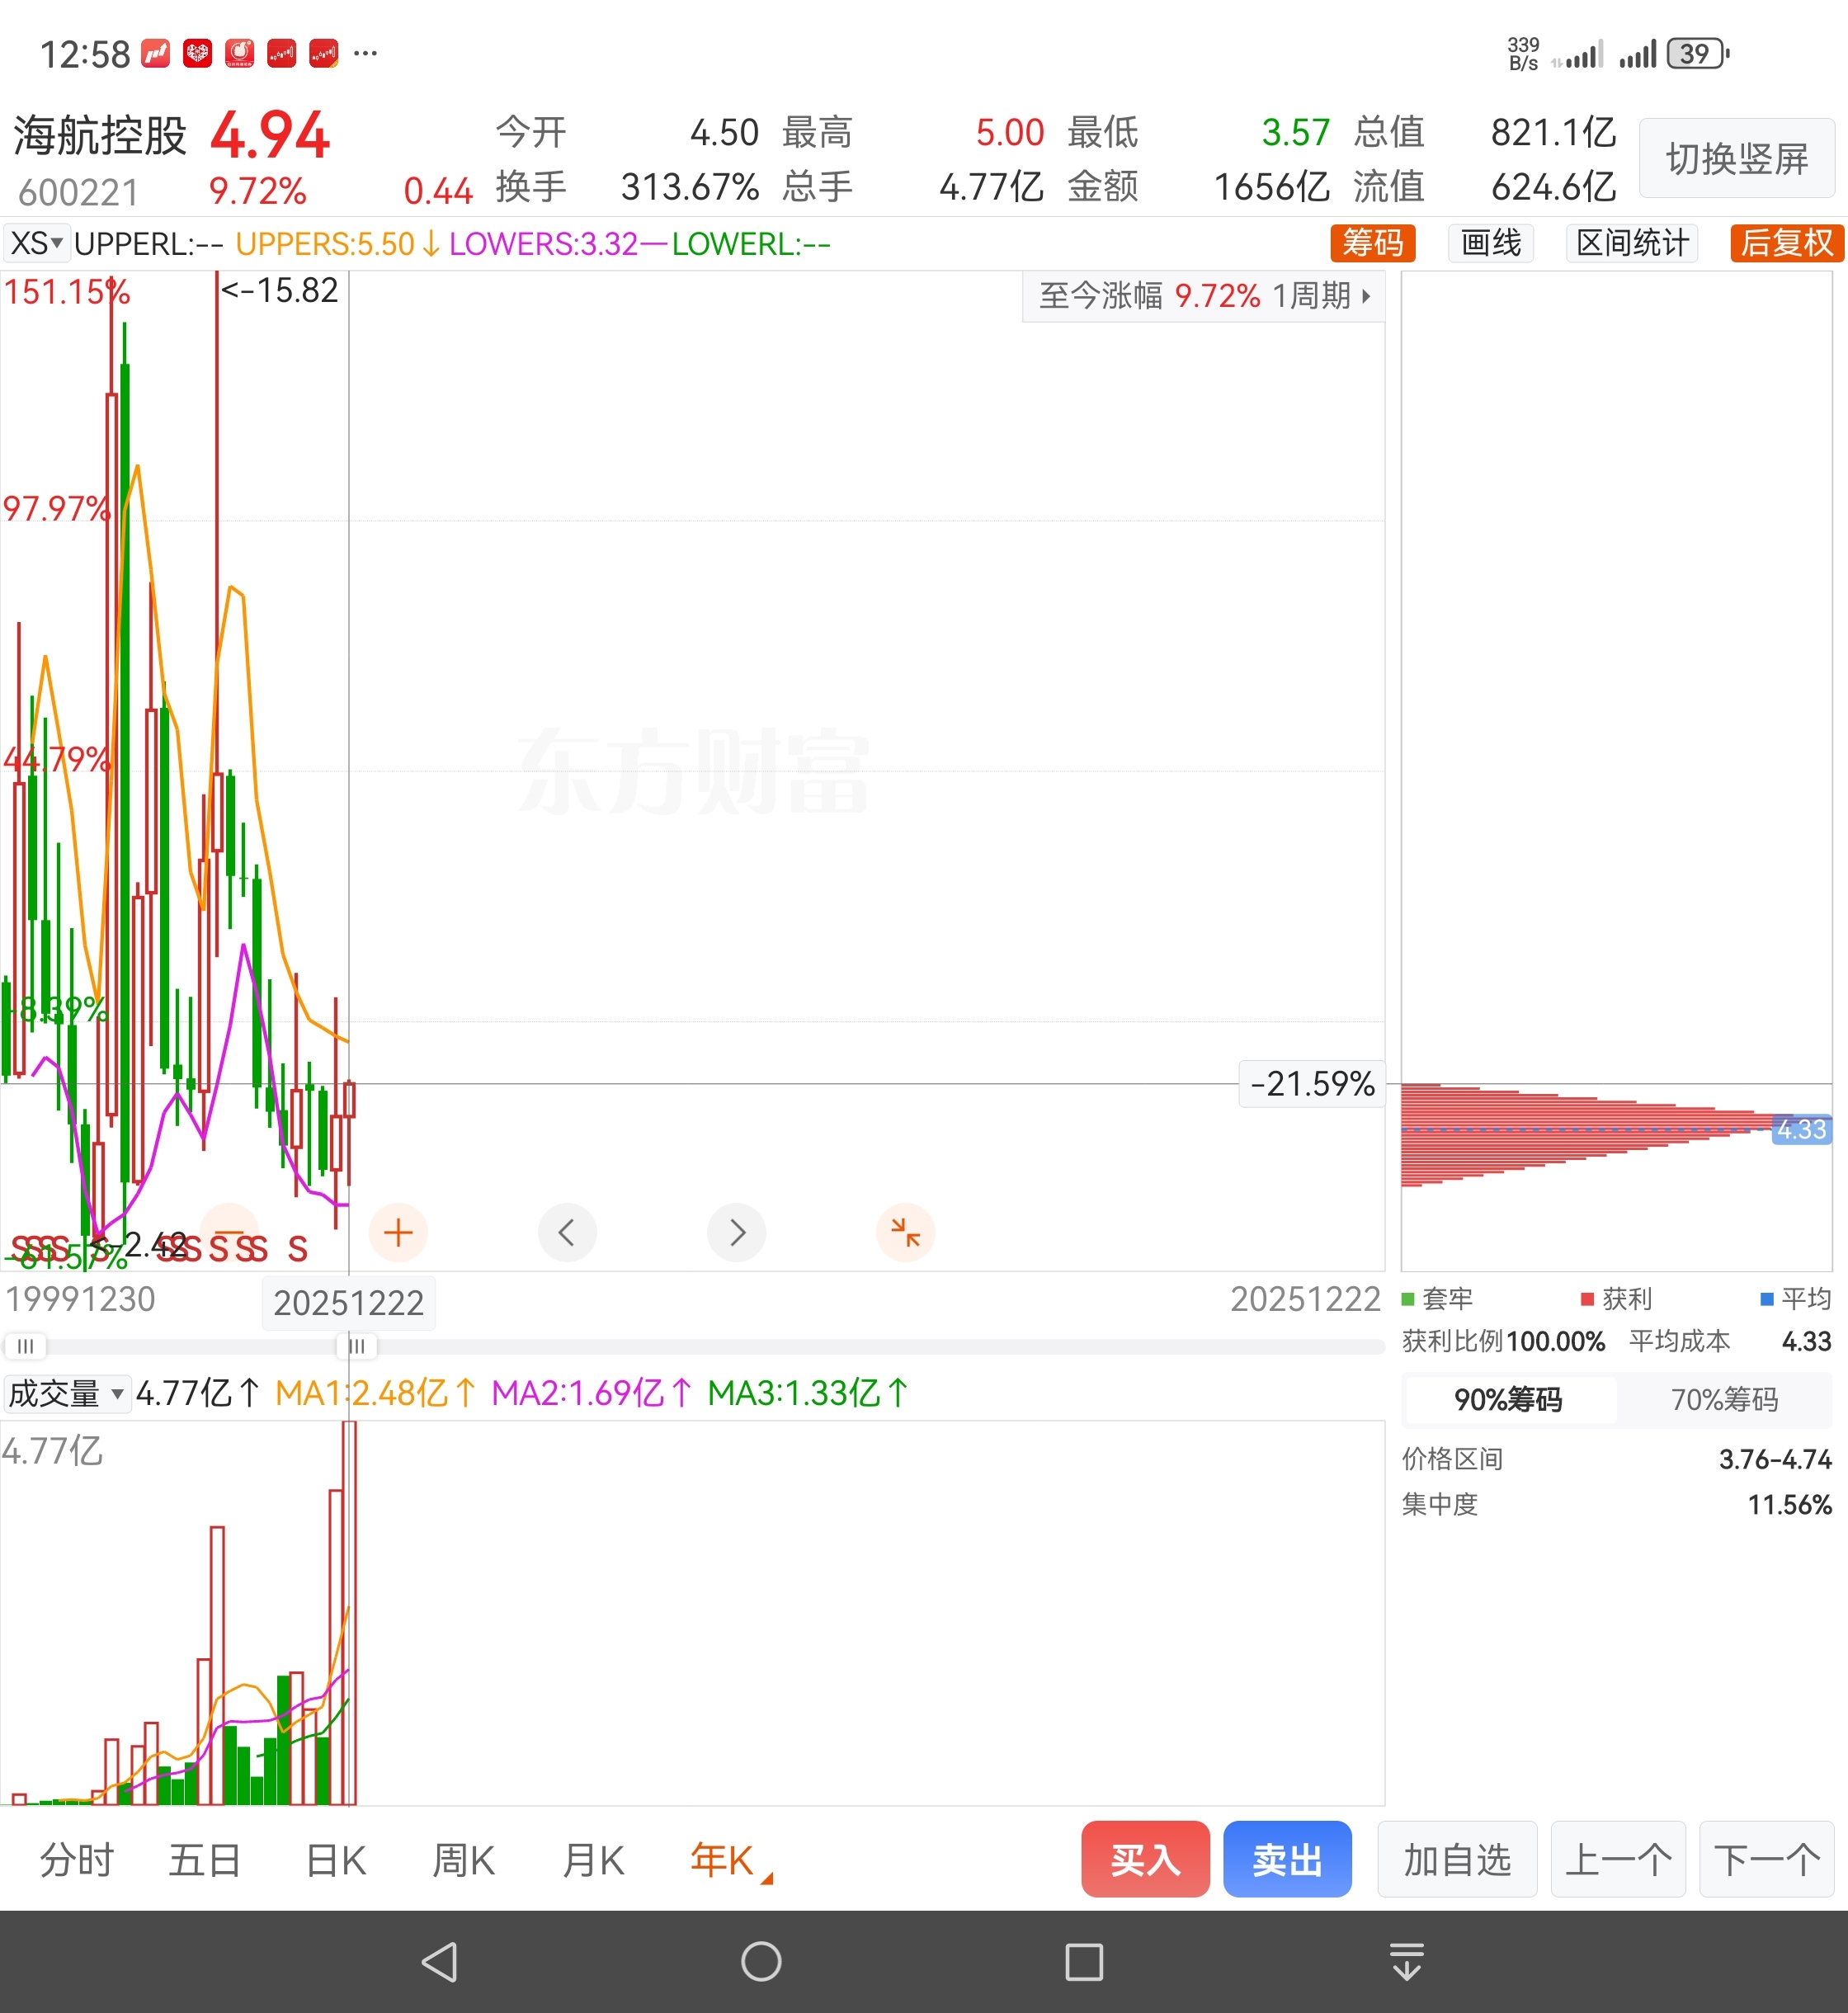The width and height of the screenshot is (1848, 2013).
Task: Tap the right arrow chart navigation icon
Action: (x=736, y=1232)
